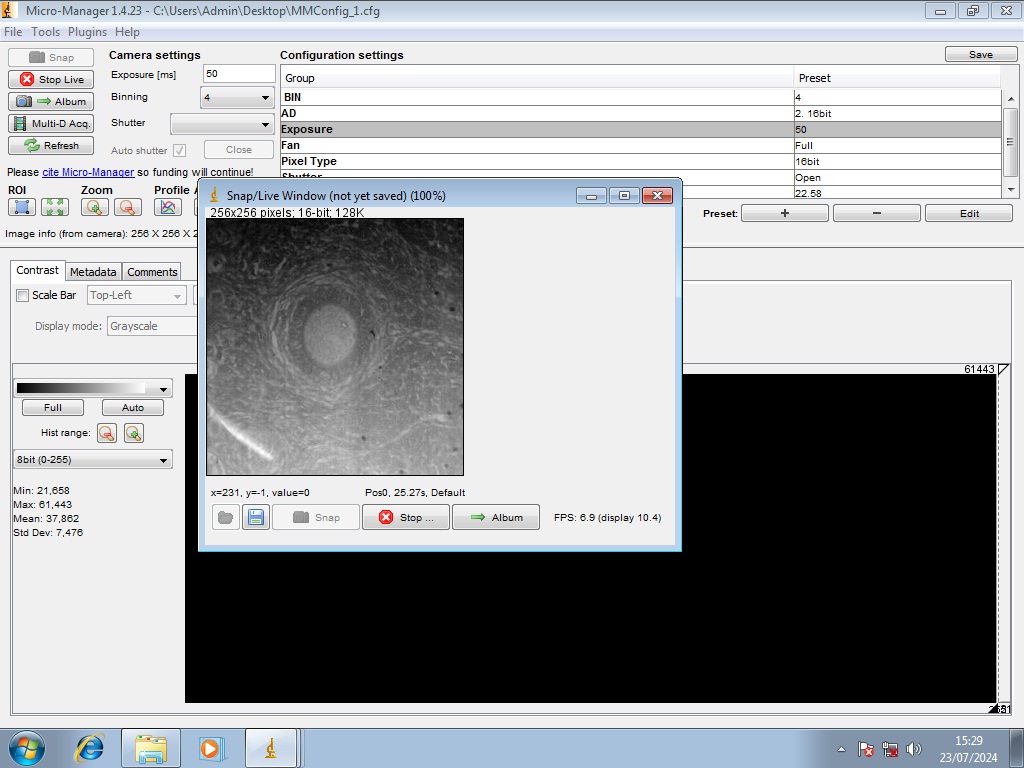Screen dimensions: 1024x768
Task: Zoom in the histogram range
Action: coord(134,433)
